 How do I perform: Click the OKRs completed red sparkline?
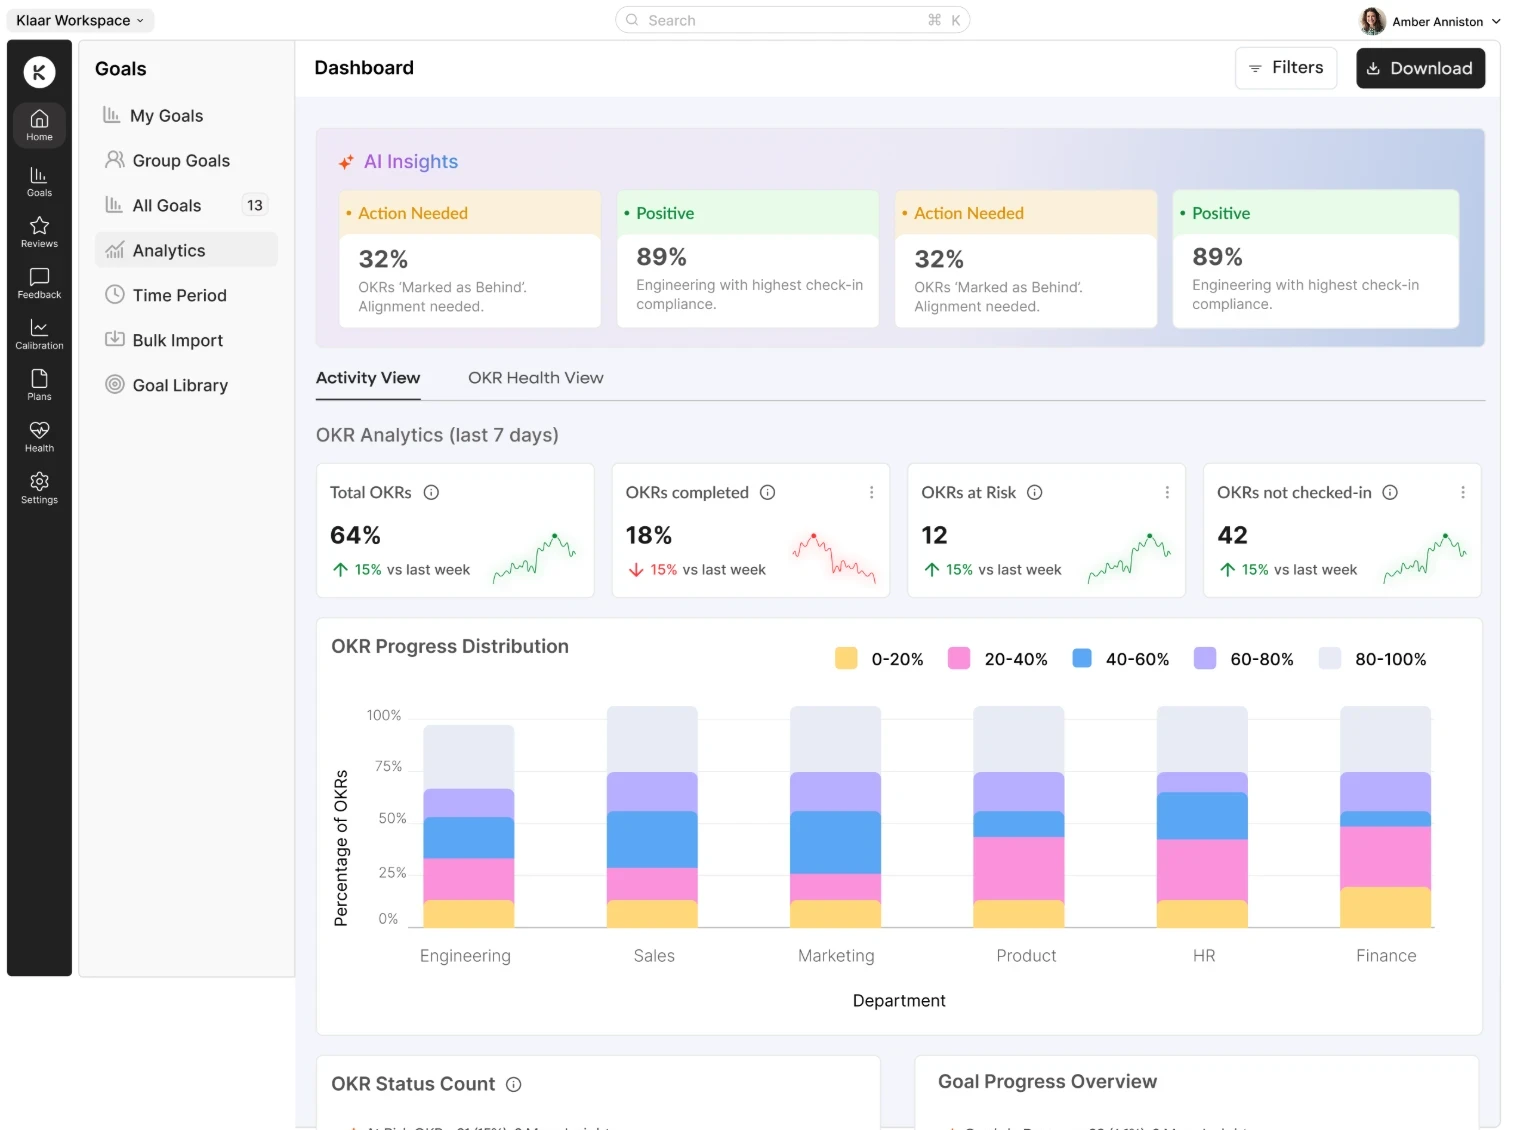[x=834, y=558]
